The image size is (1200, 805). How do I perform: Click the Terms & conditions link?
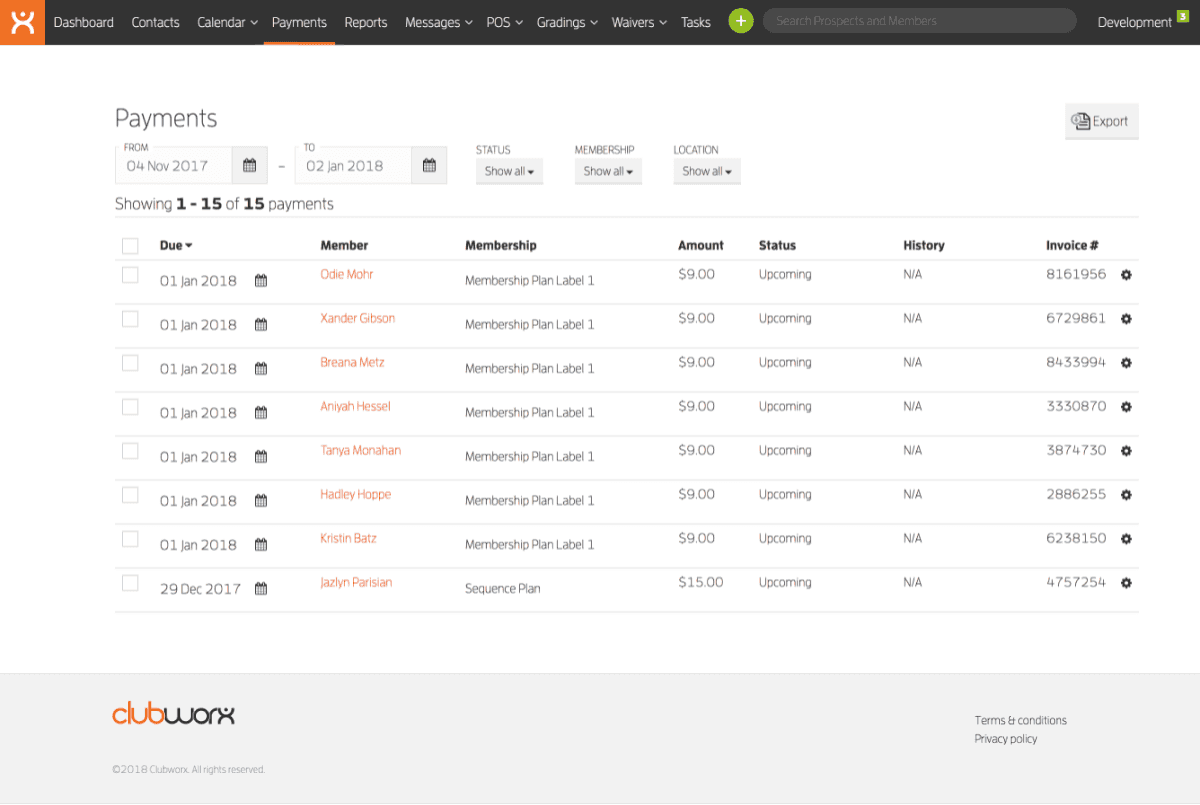(1020, 720)
